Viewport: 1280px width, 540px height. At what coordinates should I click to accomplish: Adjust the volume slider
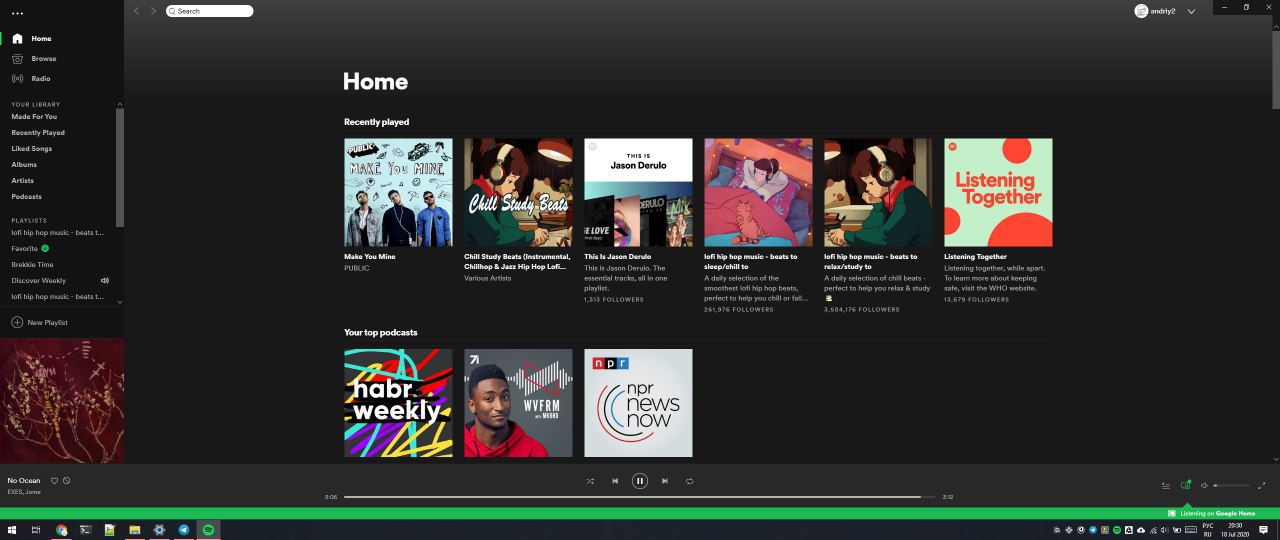point(1231,485)
